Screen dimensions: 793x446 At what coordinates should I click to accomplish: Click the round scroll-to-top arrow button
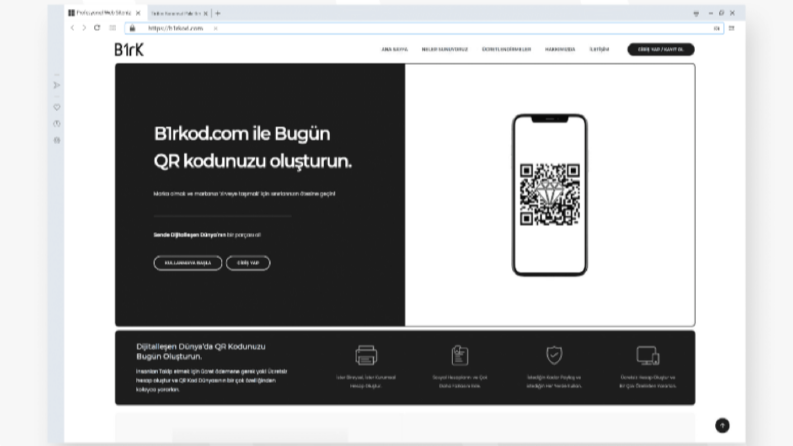tap(722, 425)
